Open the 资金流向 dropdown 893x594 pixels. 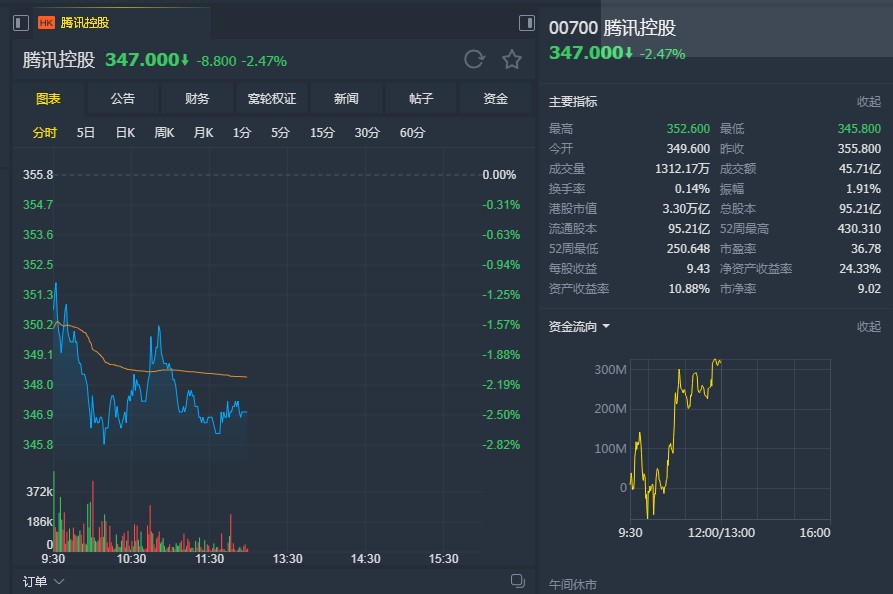click(579, 326)
